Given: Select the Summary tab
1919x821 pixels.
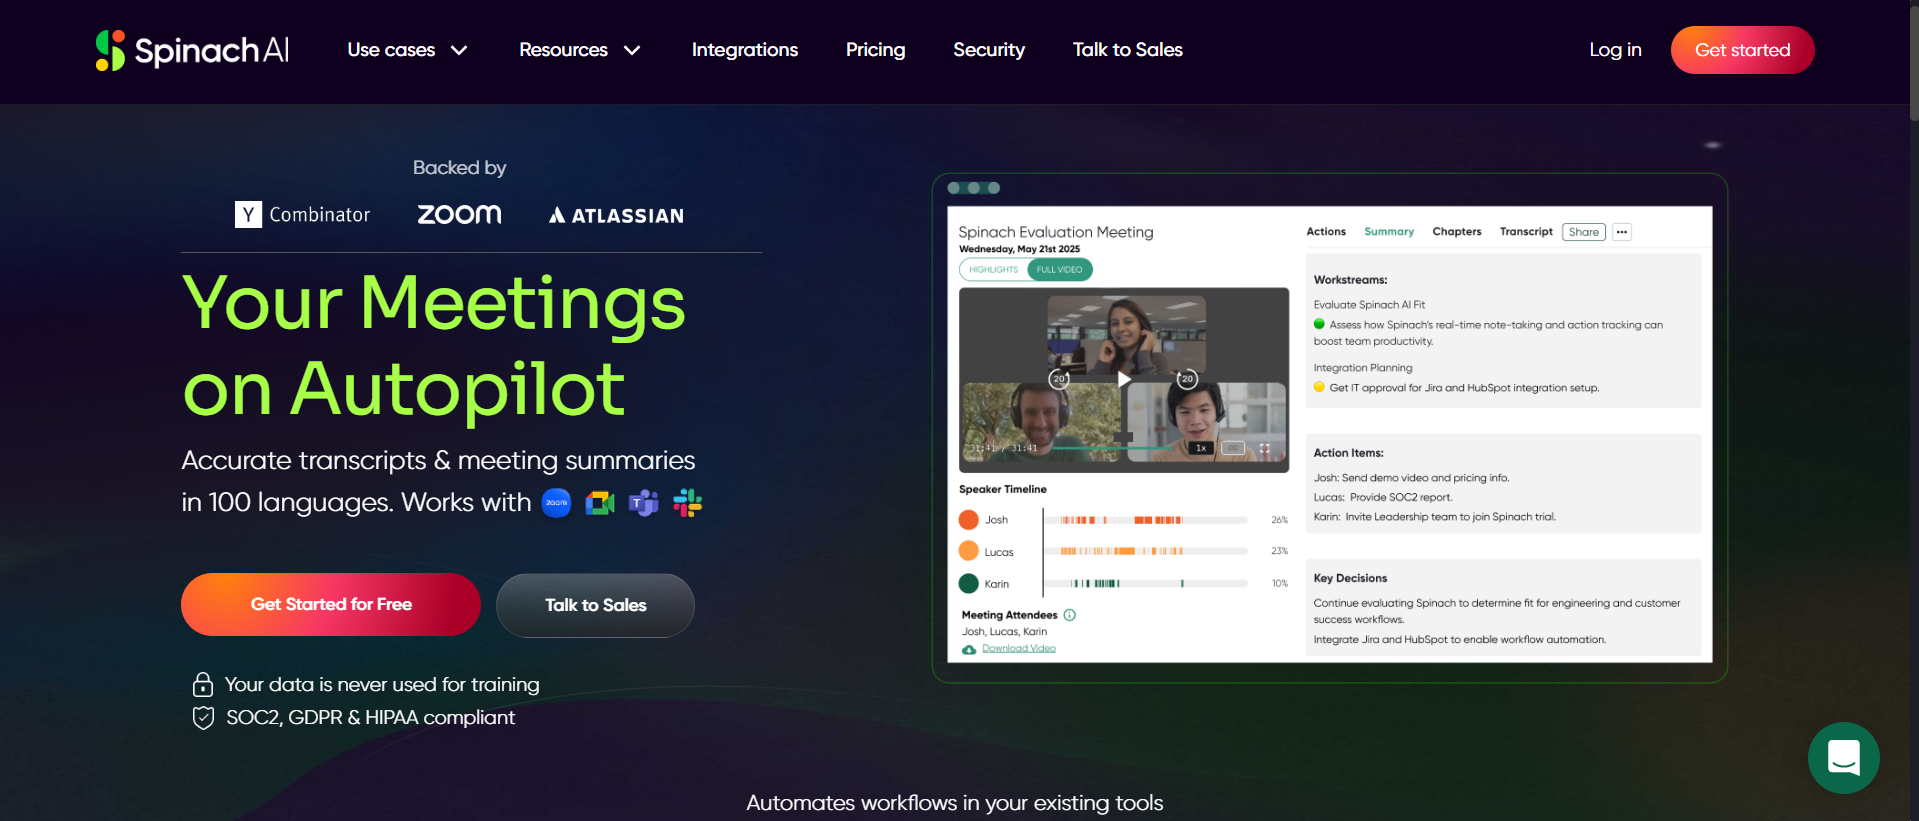Looking at the screenshot, I should click(x=1389, y=232).
